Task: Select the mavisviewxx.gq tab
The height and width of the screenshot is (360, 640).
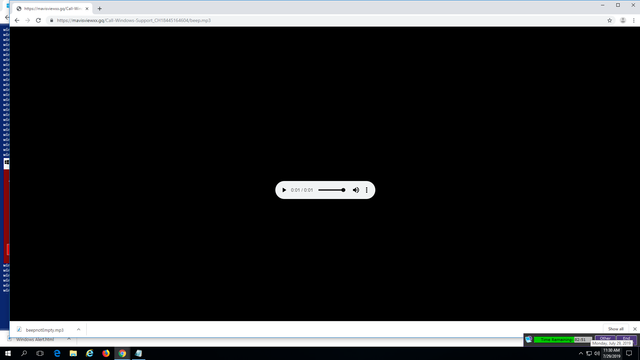Action: [52, 9]
